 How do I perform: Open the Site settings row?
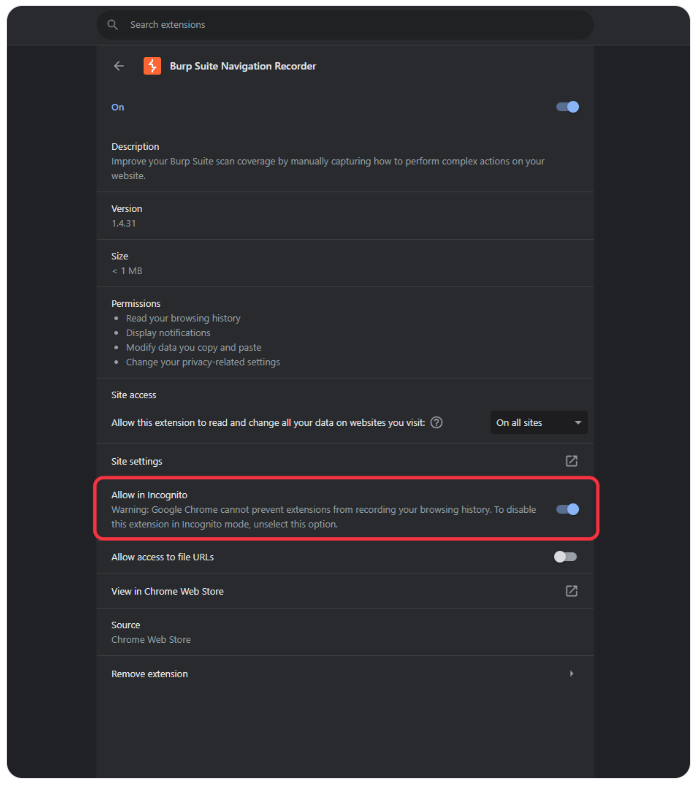tap(345, 461)
